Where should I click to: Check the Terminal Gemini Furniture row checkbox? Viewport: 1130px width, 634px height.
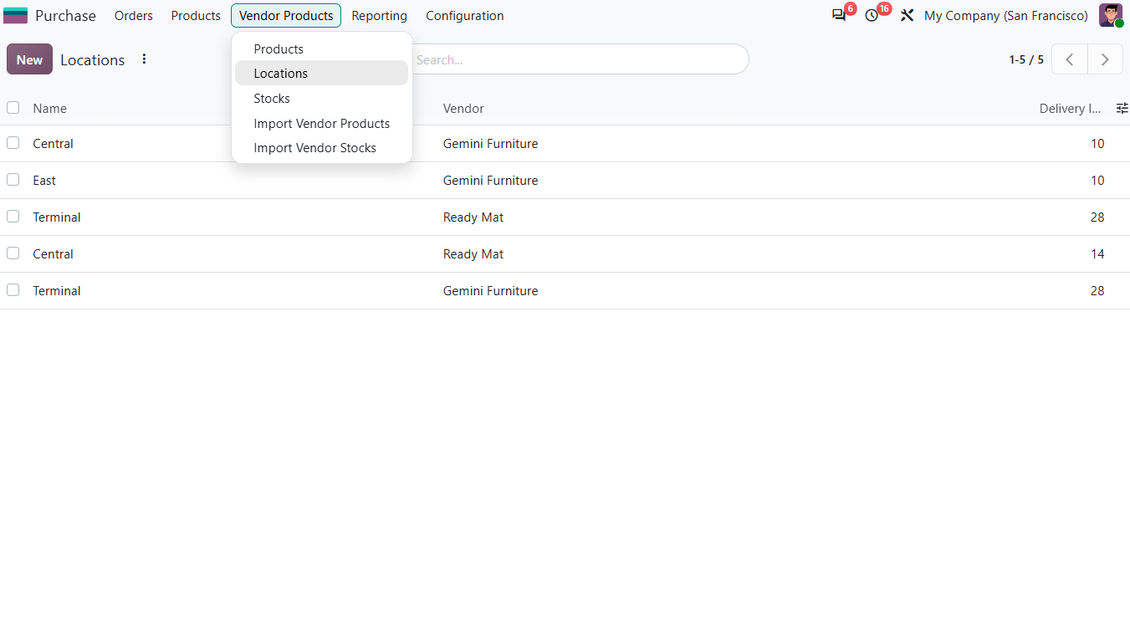click(13, 290)
